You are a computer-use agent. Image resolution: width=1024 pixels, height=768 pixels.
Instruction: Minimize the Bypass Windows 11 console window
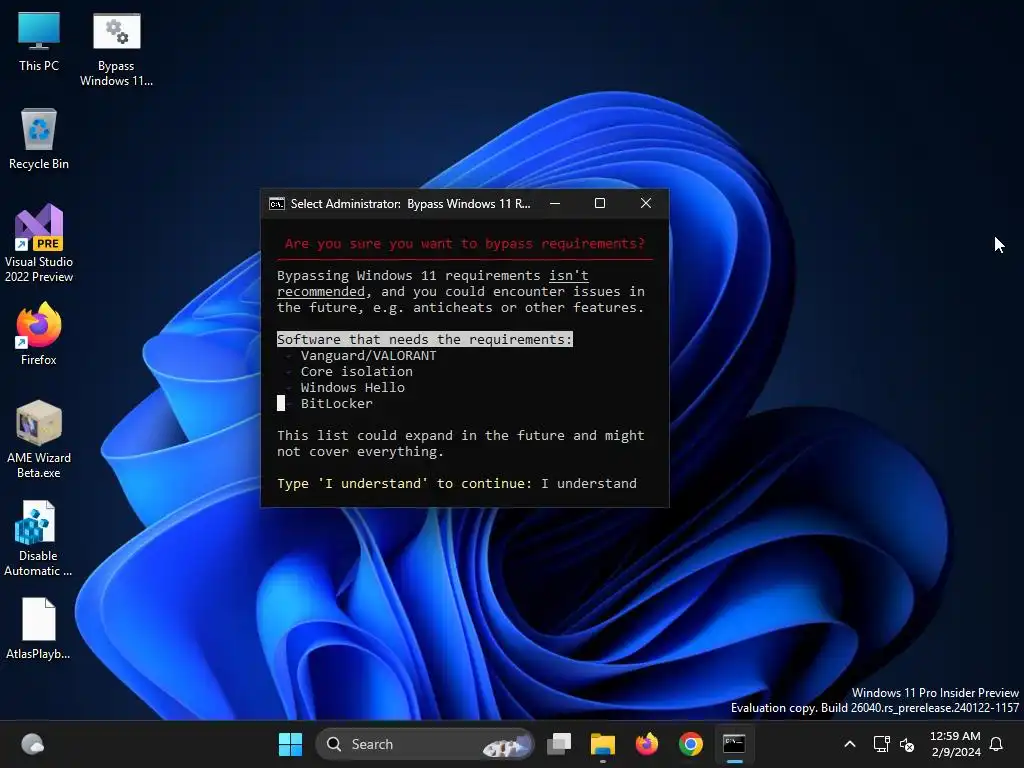pos(555,204)
